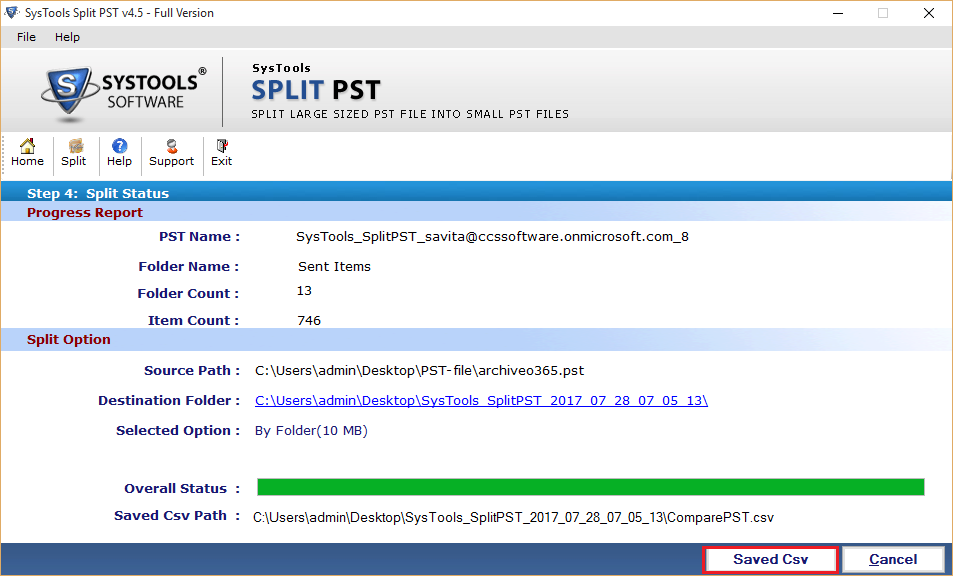Click the Saved Csv button
The image size is (953, 576).
point(770,559)
